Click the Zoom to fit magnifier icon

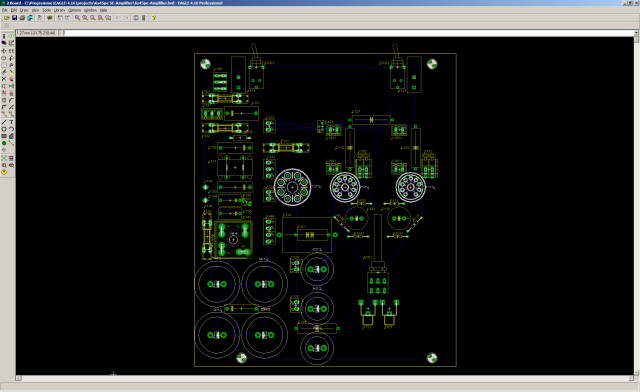pyautogui.click(x=77, y=18)
